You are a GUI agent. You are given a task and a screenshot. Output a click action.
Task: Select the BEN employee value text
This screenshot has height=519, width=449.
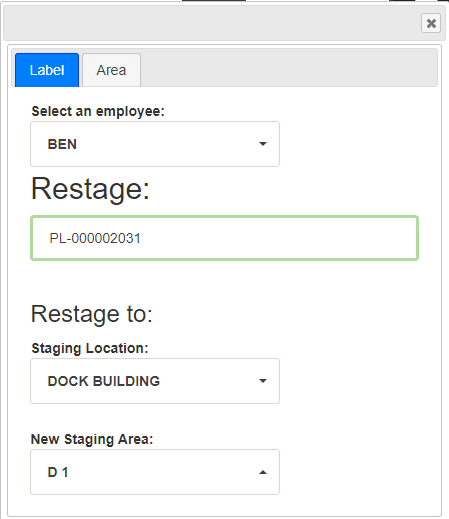(62, 144)
